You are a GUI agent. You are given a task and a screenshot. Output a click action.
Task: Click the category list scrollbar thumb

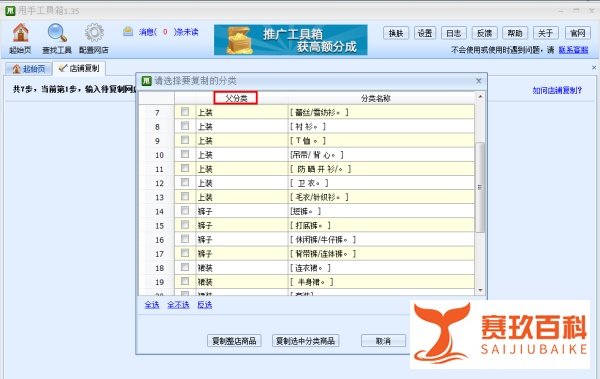[x=480, y=187]
